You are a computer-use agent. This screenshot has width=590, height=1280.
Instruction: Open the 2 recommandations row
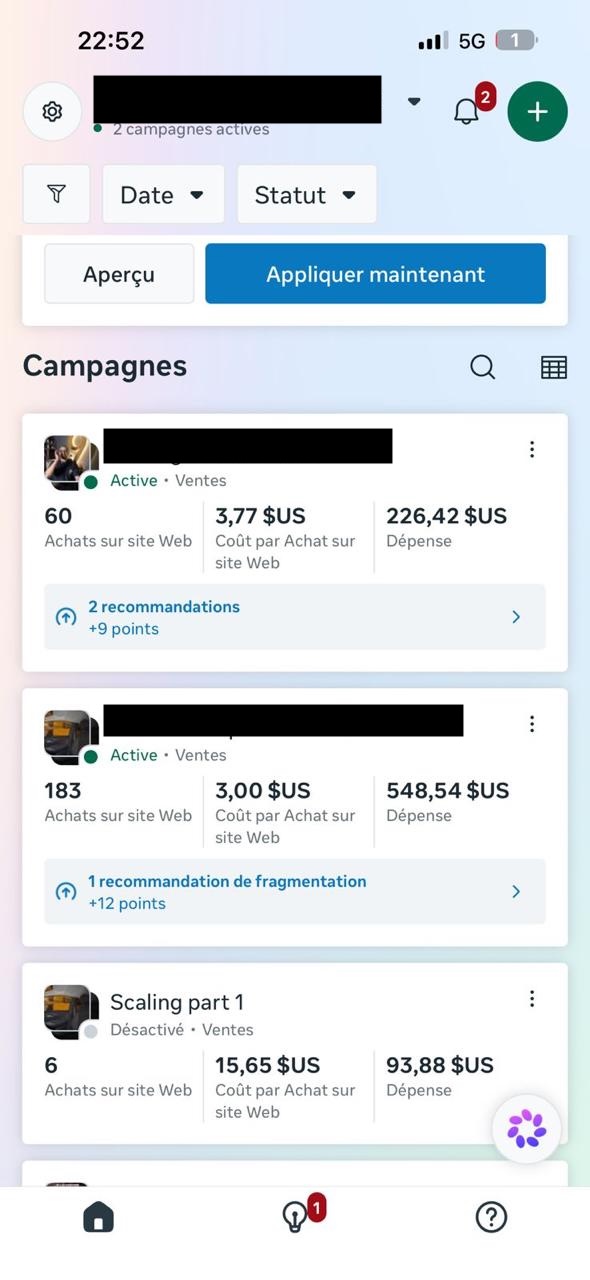tap(295, 617)
